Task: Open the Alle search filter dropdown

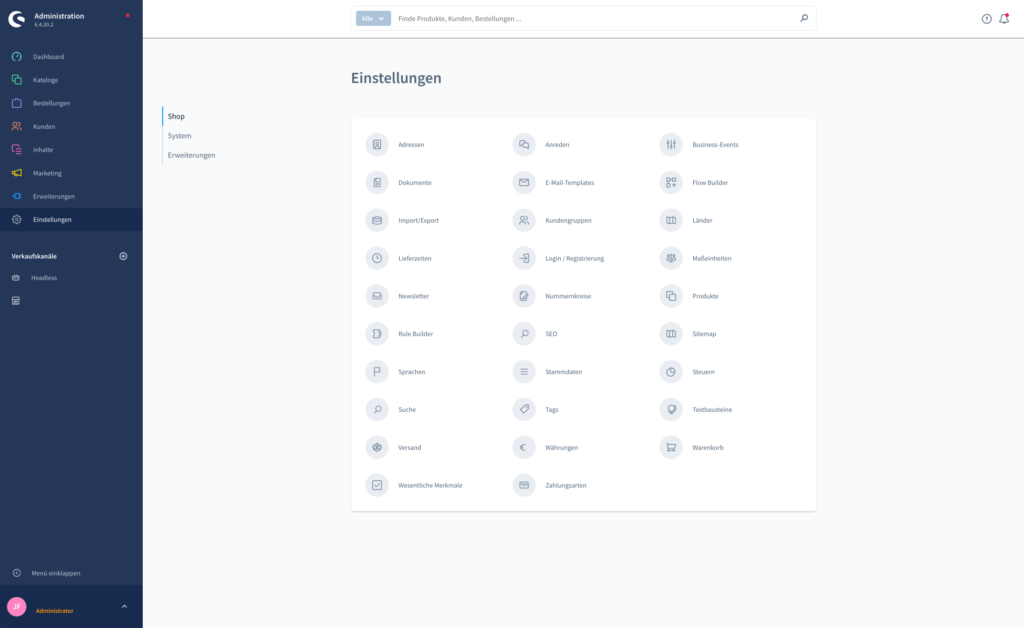Action: (373, 18)
